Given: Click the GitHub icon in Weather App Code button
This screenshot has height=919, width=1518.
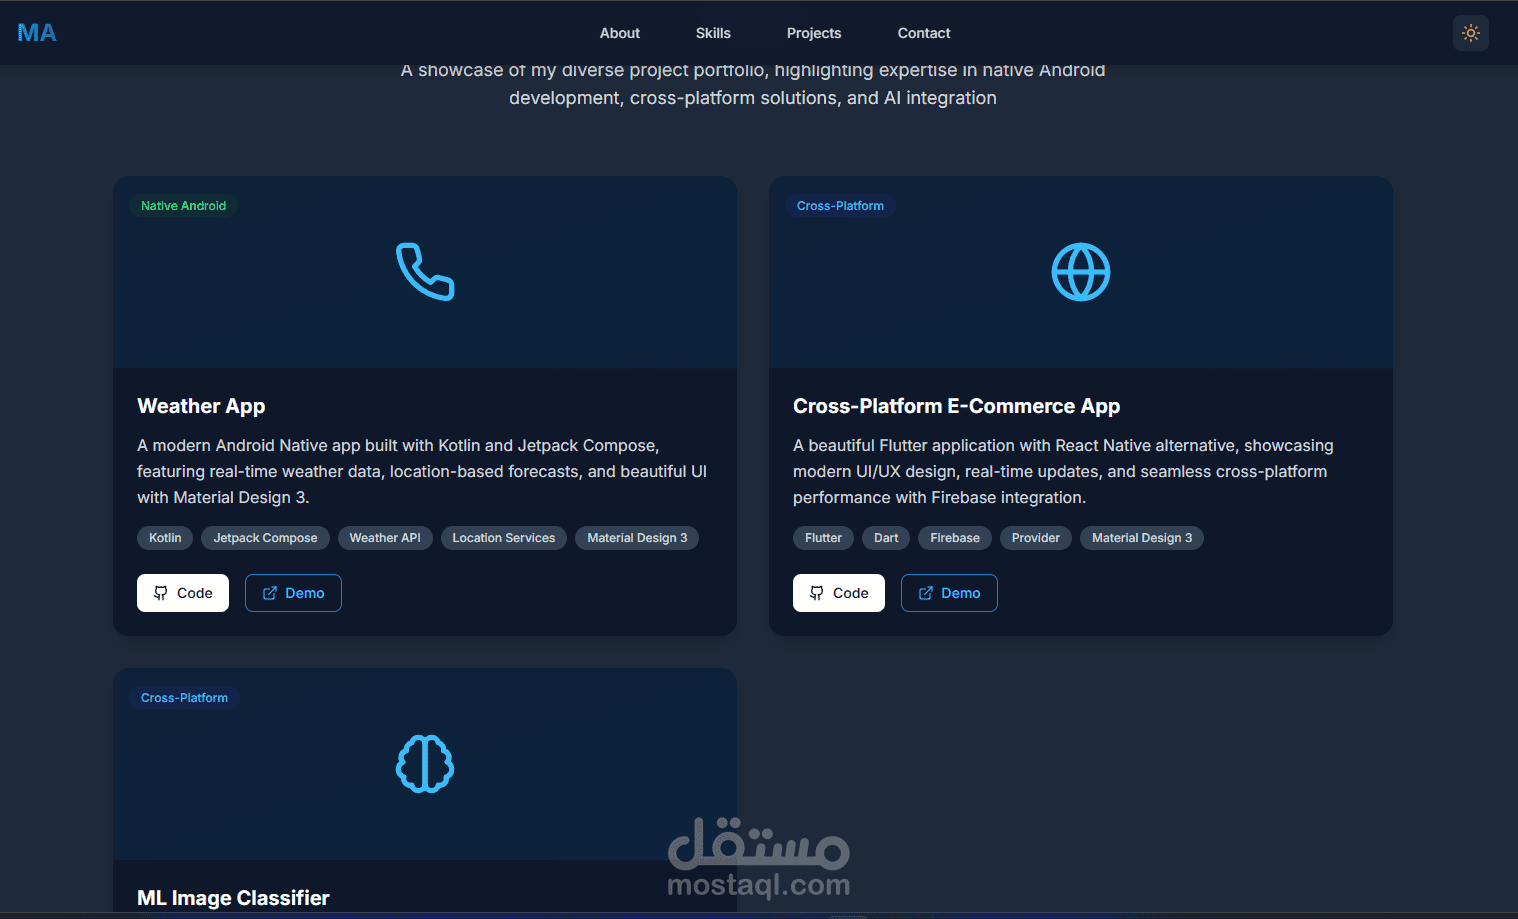Looking at the screenshot, I should click(160, 593).
